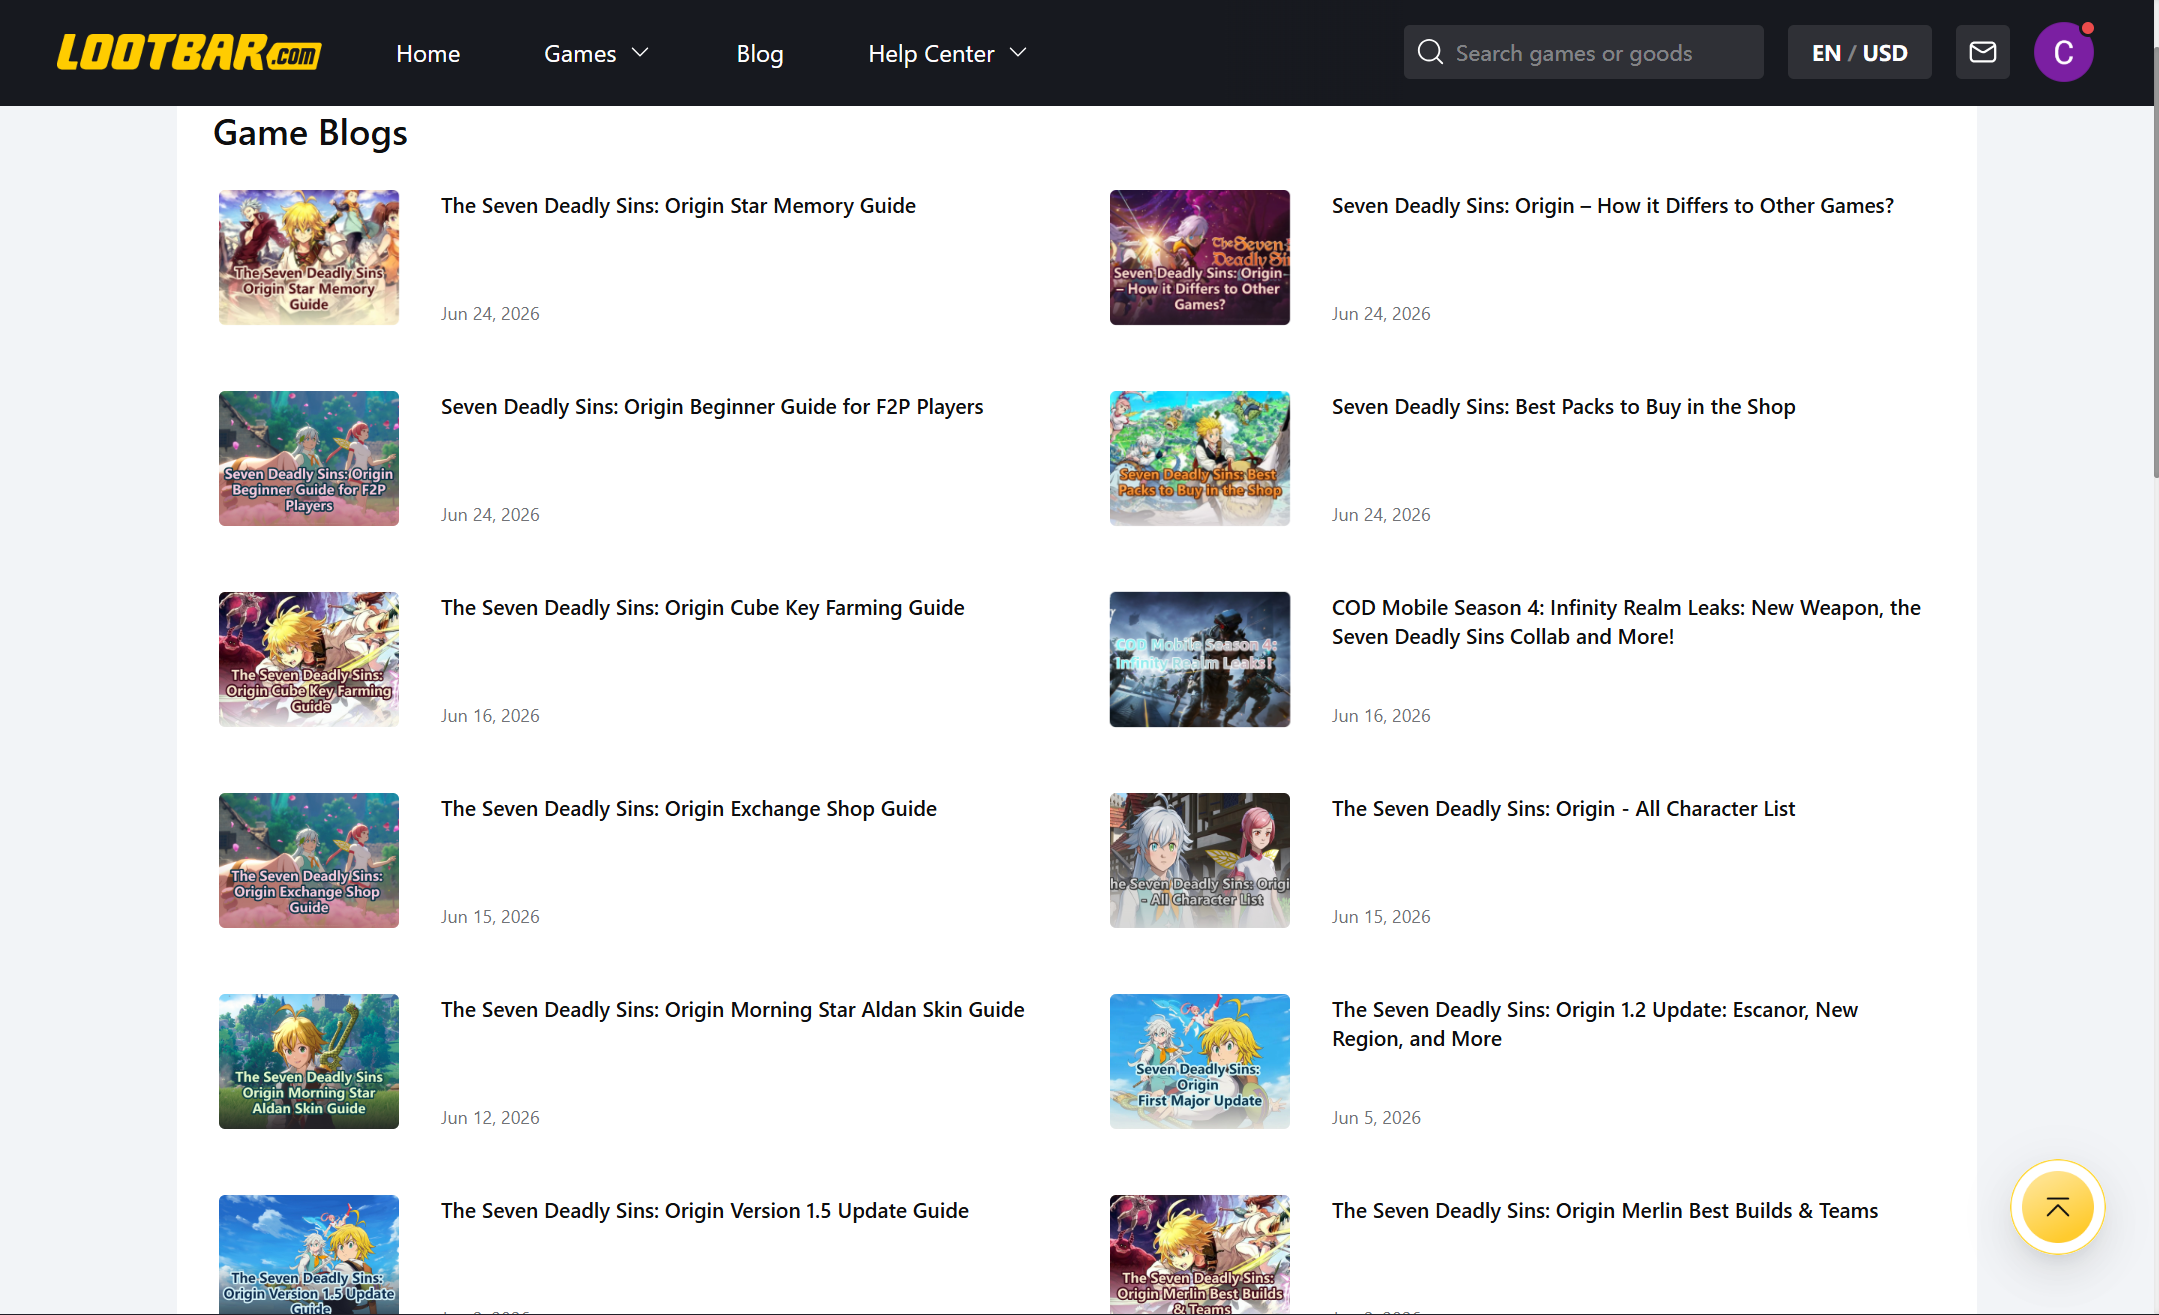The image size is (2159, 1315).
Task: Expand the Help Center dropdown menu
Action: 947,53
